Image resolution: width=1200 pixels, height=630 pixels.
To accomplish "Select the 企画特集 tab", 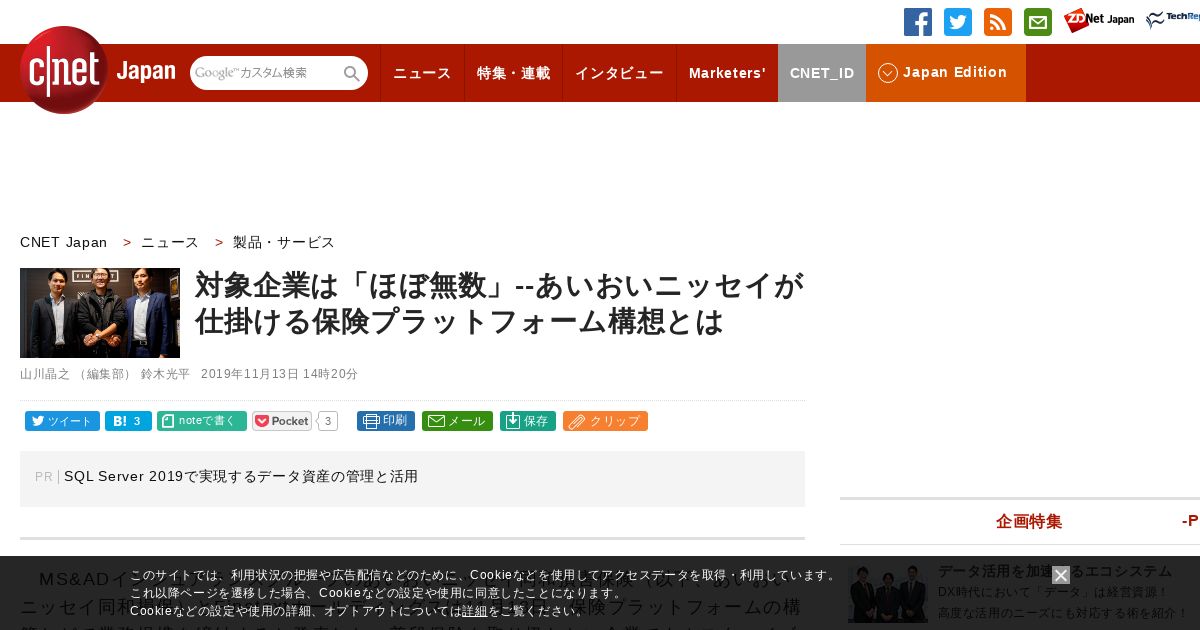I will [x=1029, y=521].
